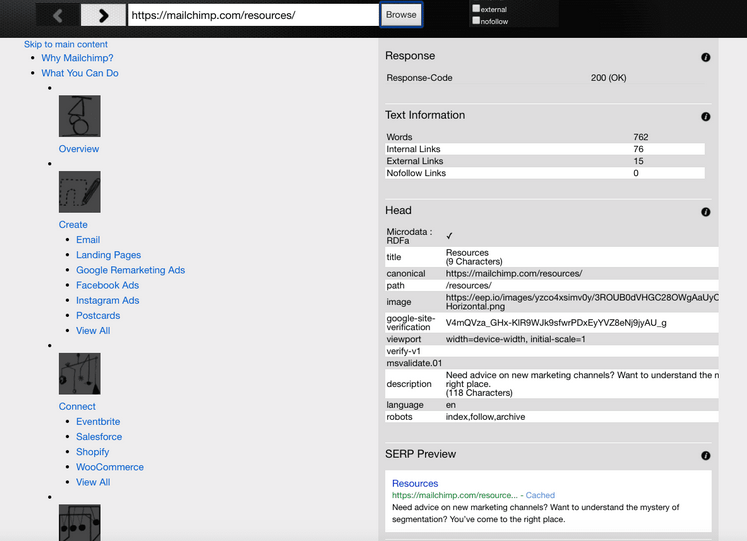This screenshot has width=747, height=541.
Task: Focus the URL input field
Action: point(253,15)
